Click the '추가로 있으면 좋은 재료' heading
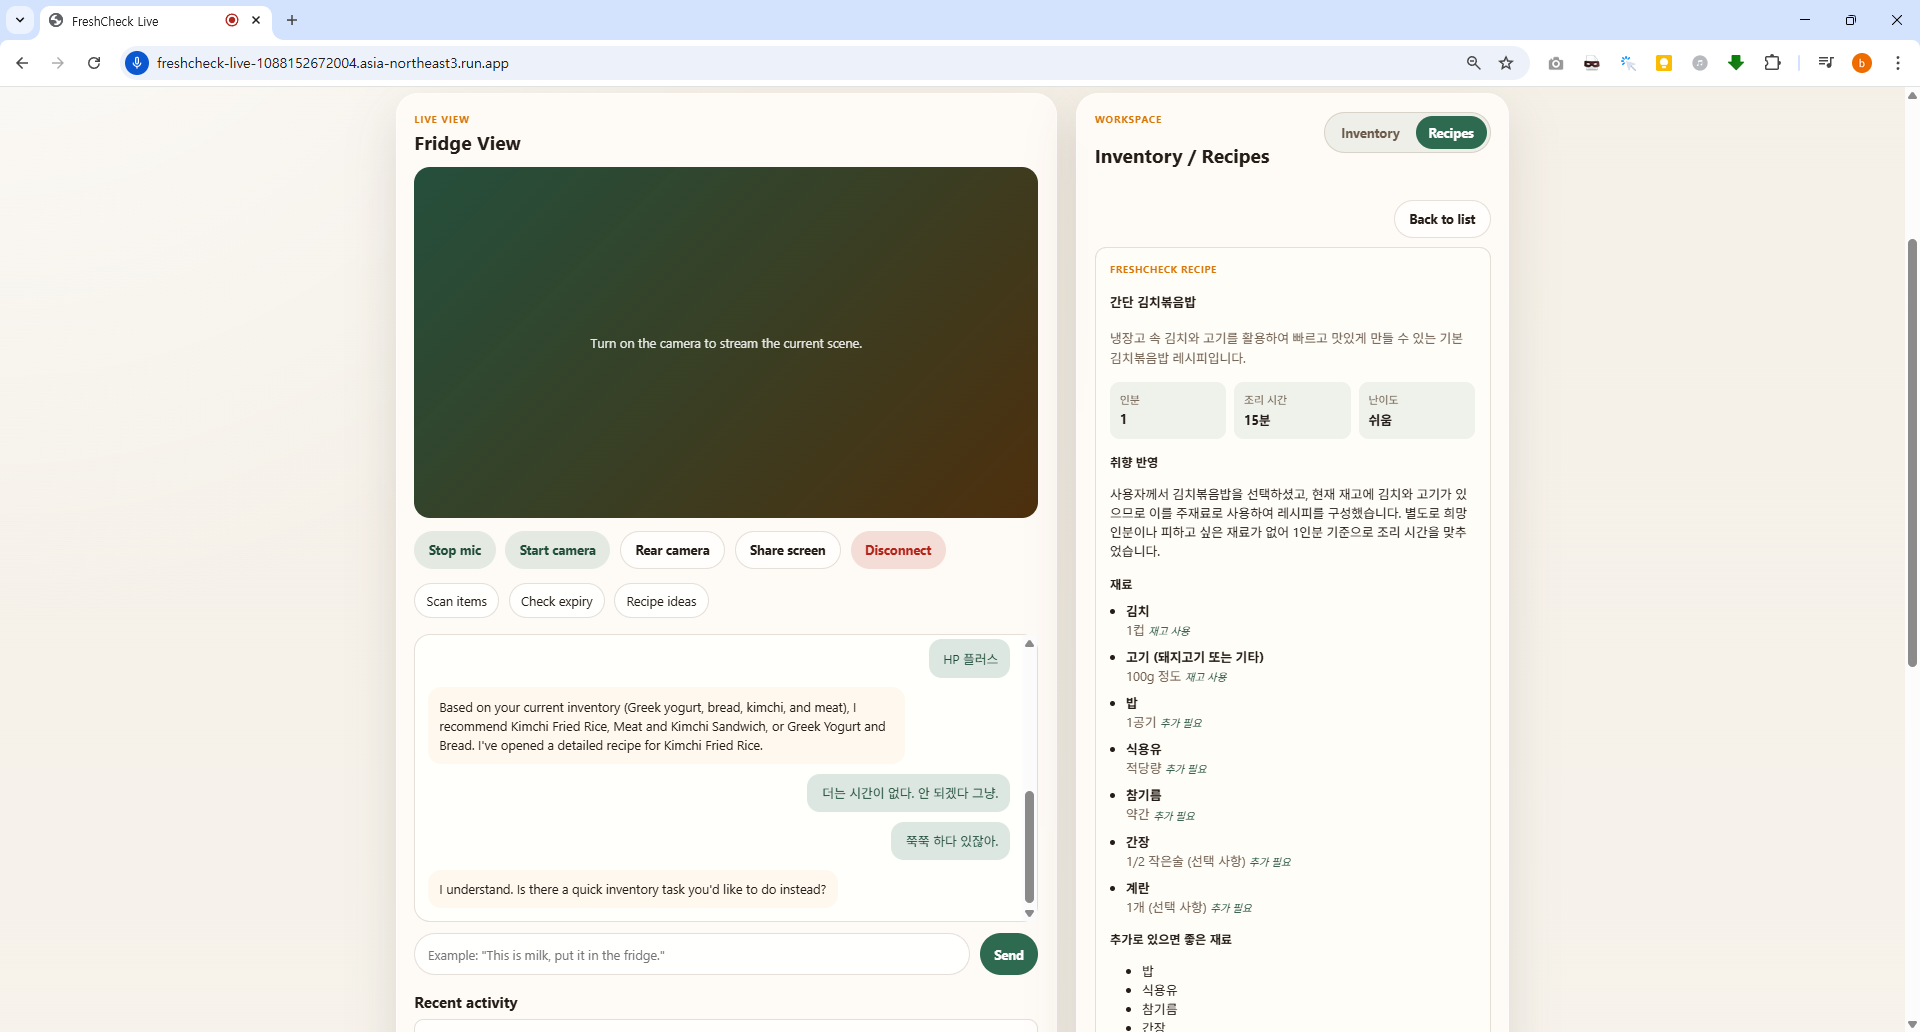 pos(1171,939)
